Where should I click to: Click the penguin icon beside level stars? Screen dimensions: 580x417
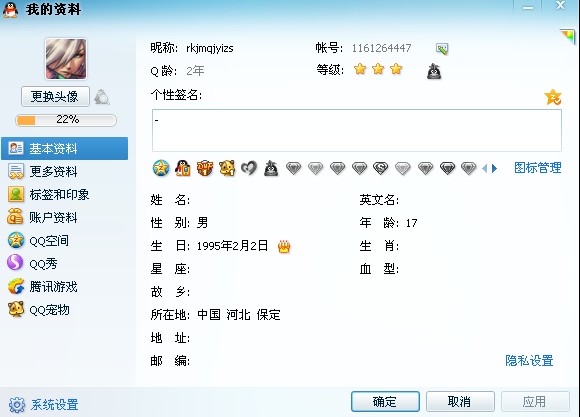(434, 71)
